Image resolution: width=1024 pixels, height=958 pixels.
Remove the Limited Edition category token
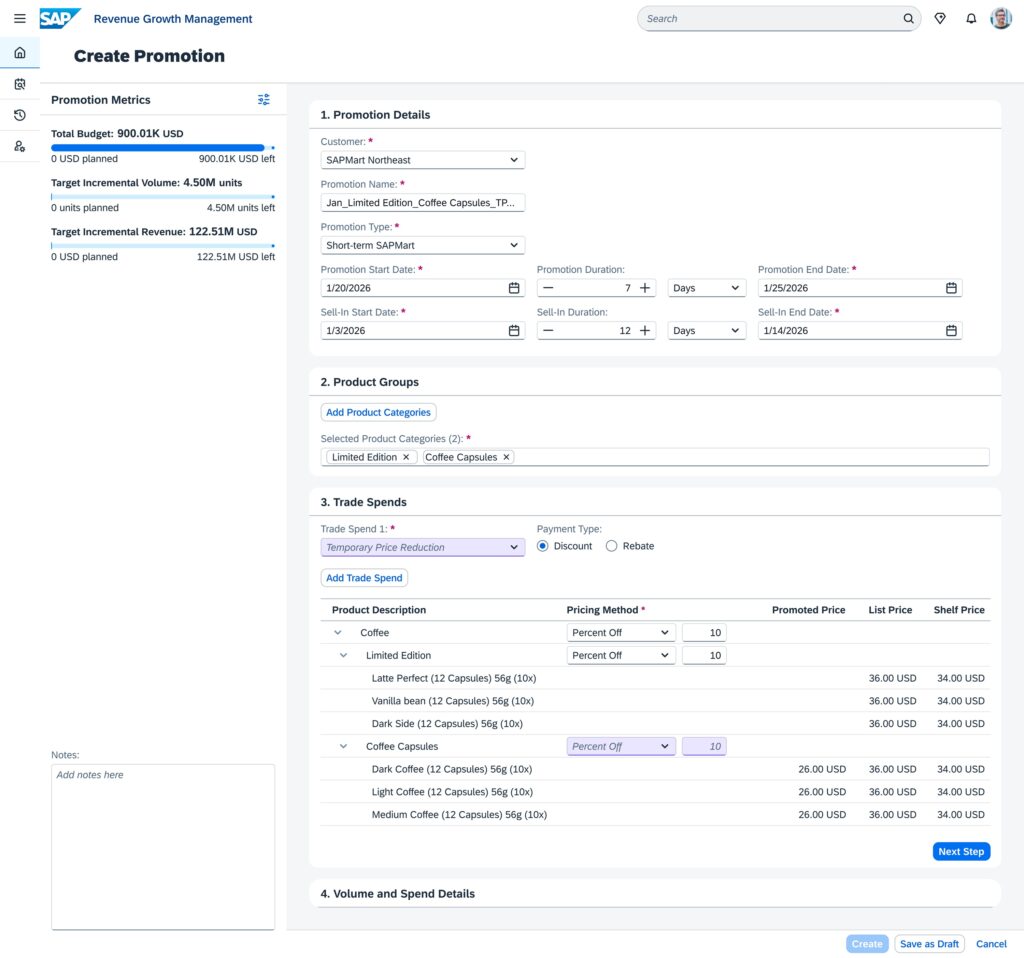406,457
